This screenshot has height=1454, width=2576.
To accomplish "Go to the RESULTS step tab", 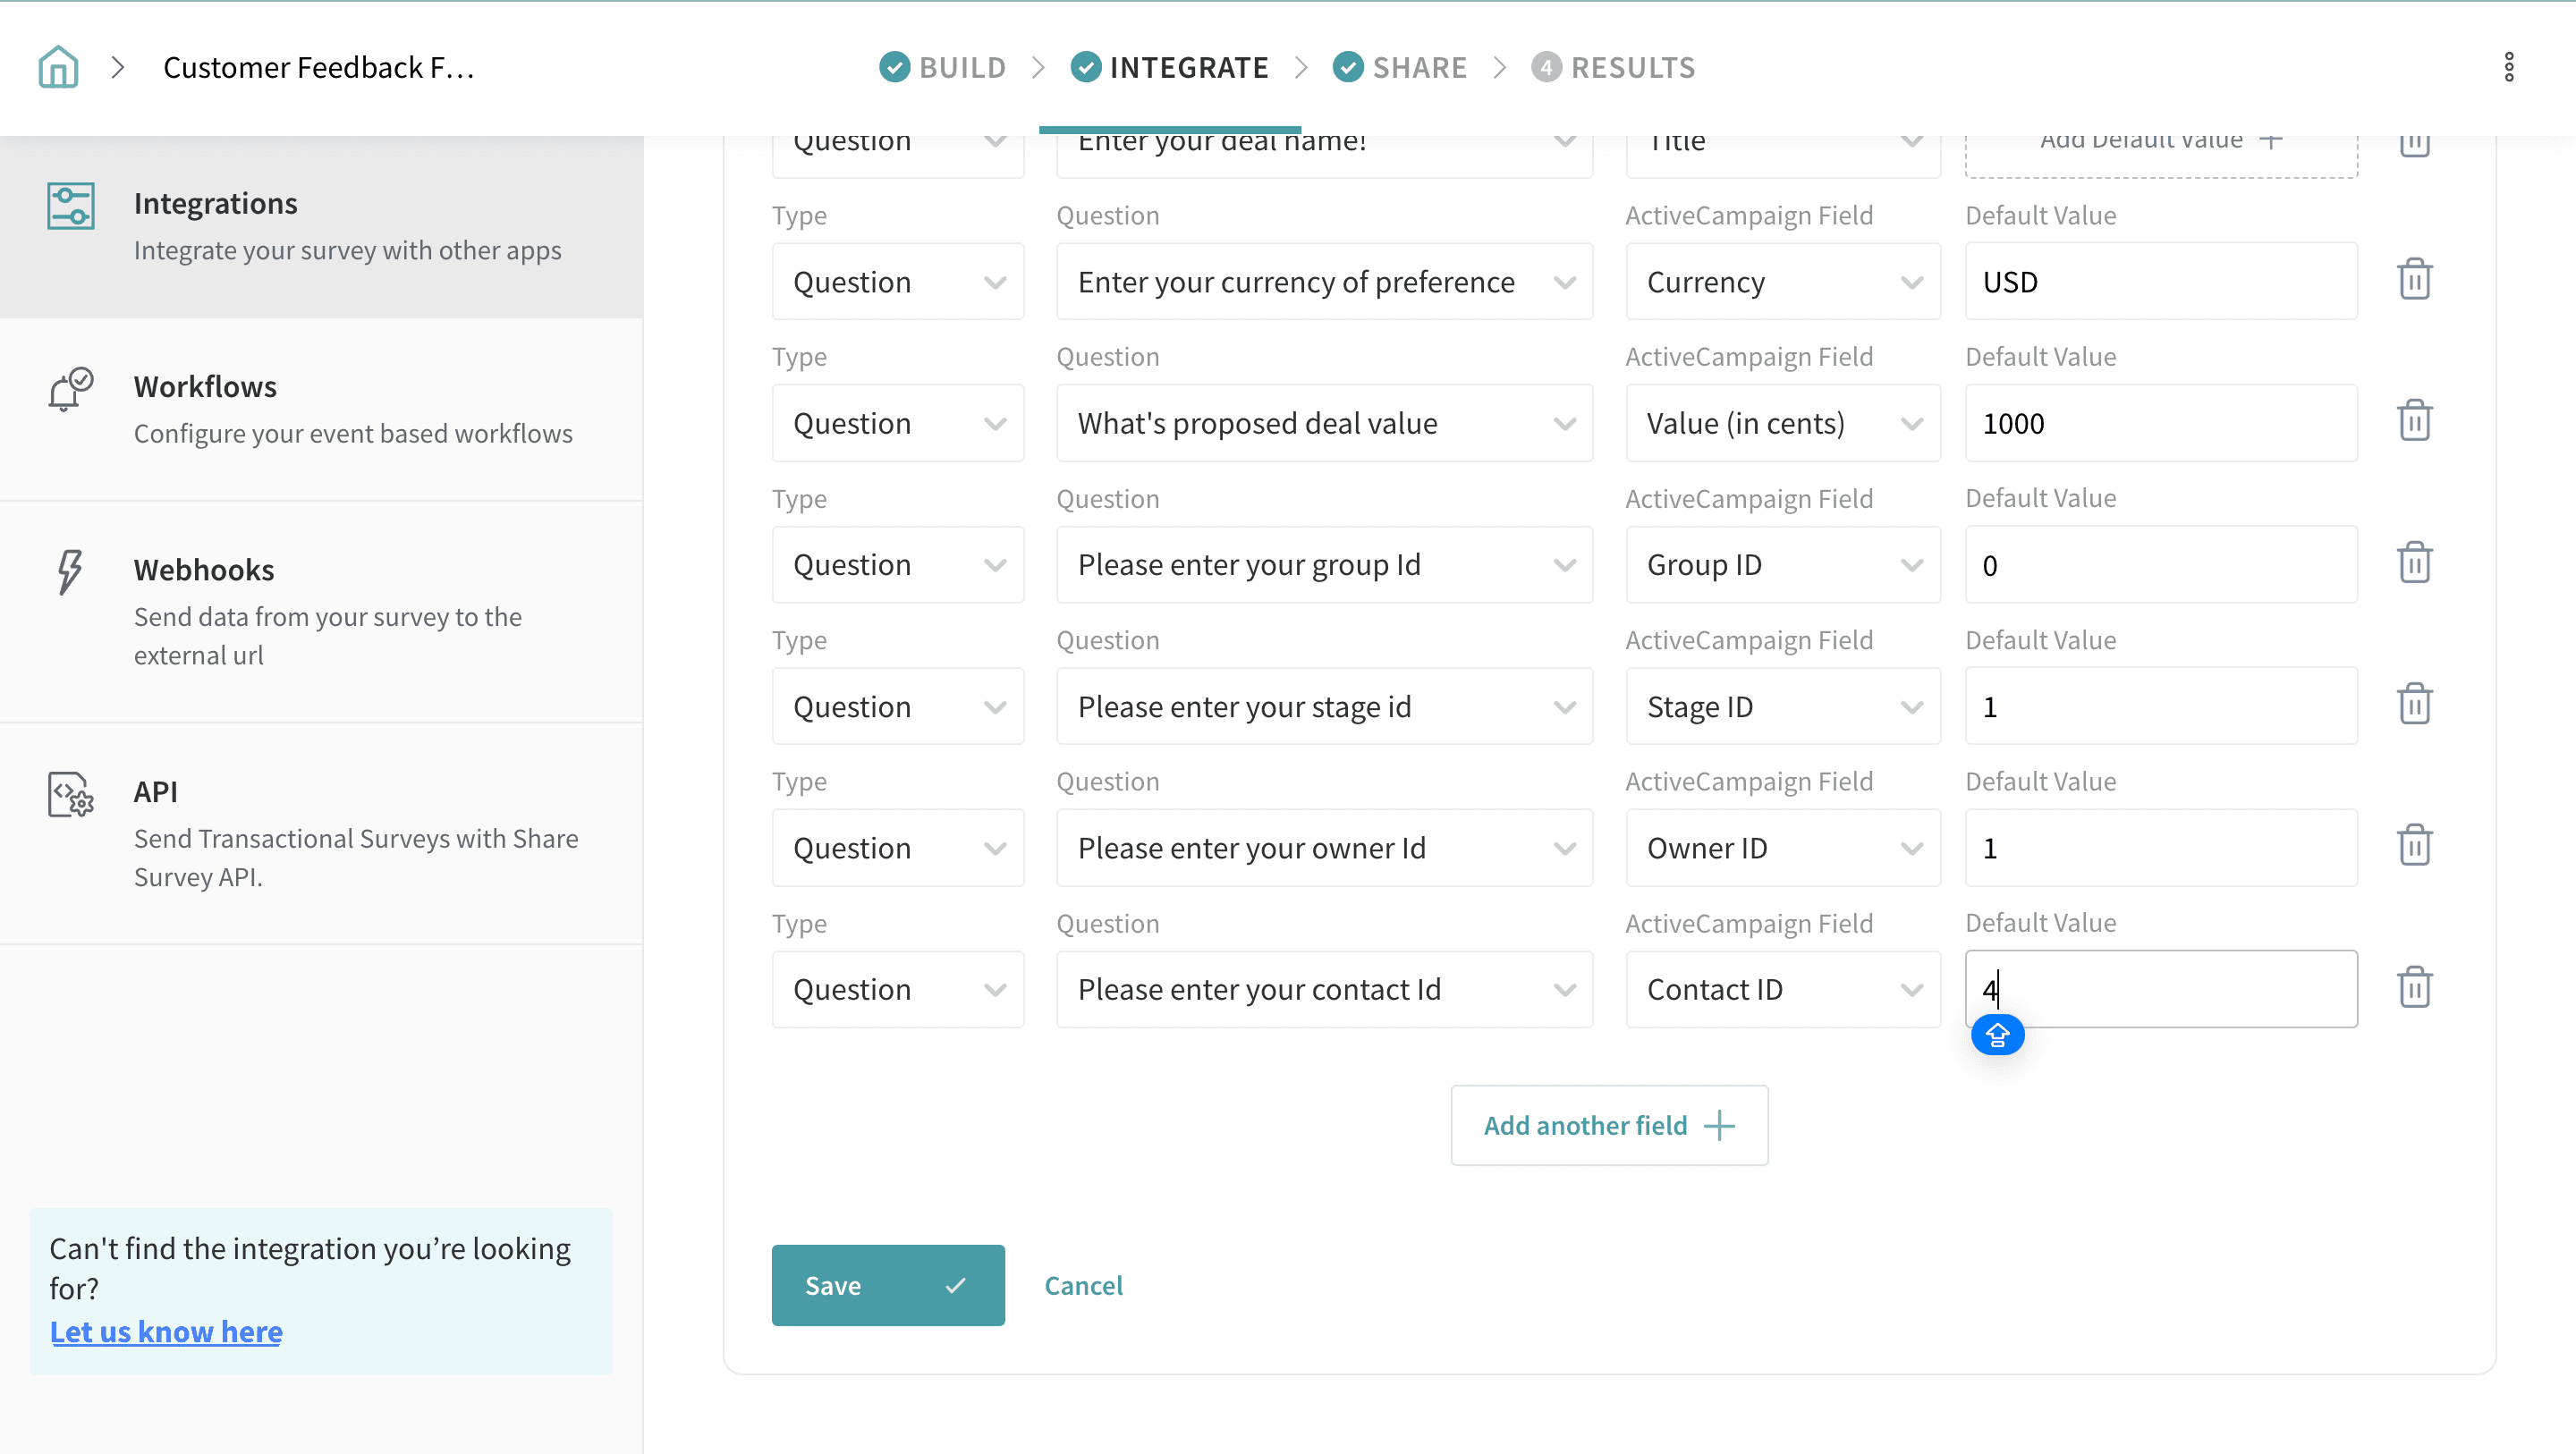I will coord(1613,67).
